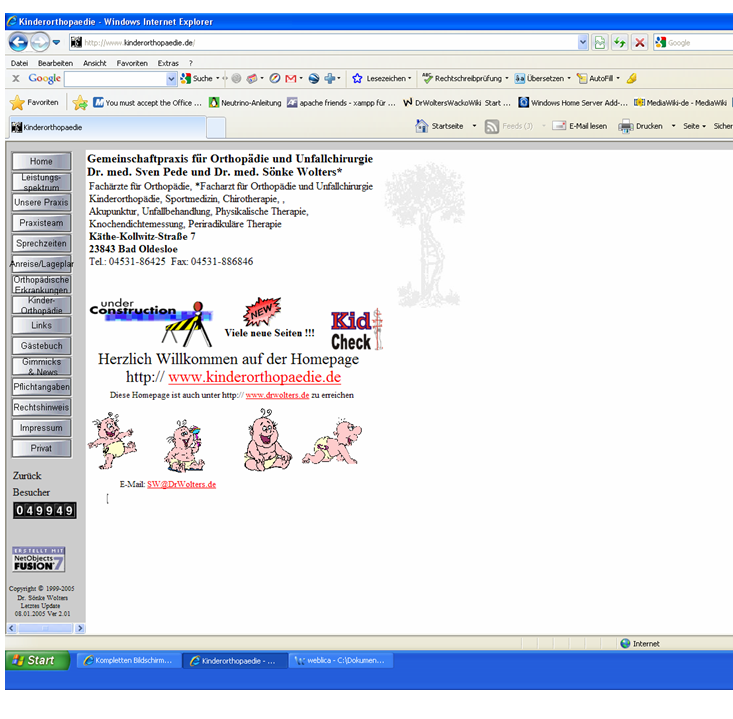Click the red Stop loading icon
Viewport: 733px width, 719px height.
tap(639, 42)
